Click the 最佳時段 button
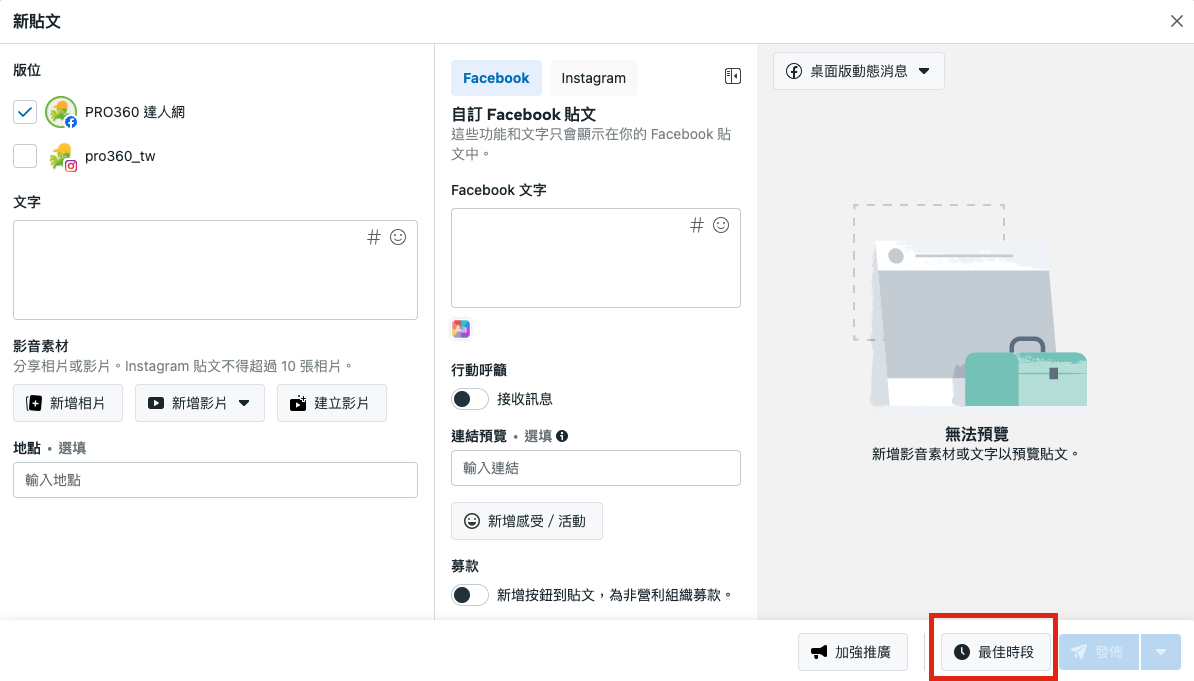Image resolution: width=1194 pixels, height=681 pixels. tap(994, 652)
